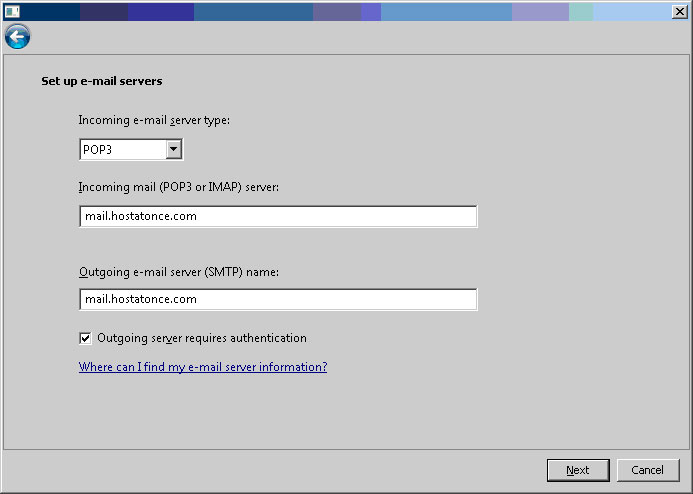
Task: Toggle Outgoing server requires authentication checkbox
Action: click(85, 338)
